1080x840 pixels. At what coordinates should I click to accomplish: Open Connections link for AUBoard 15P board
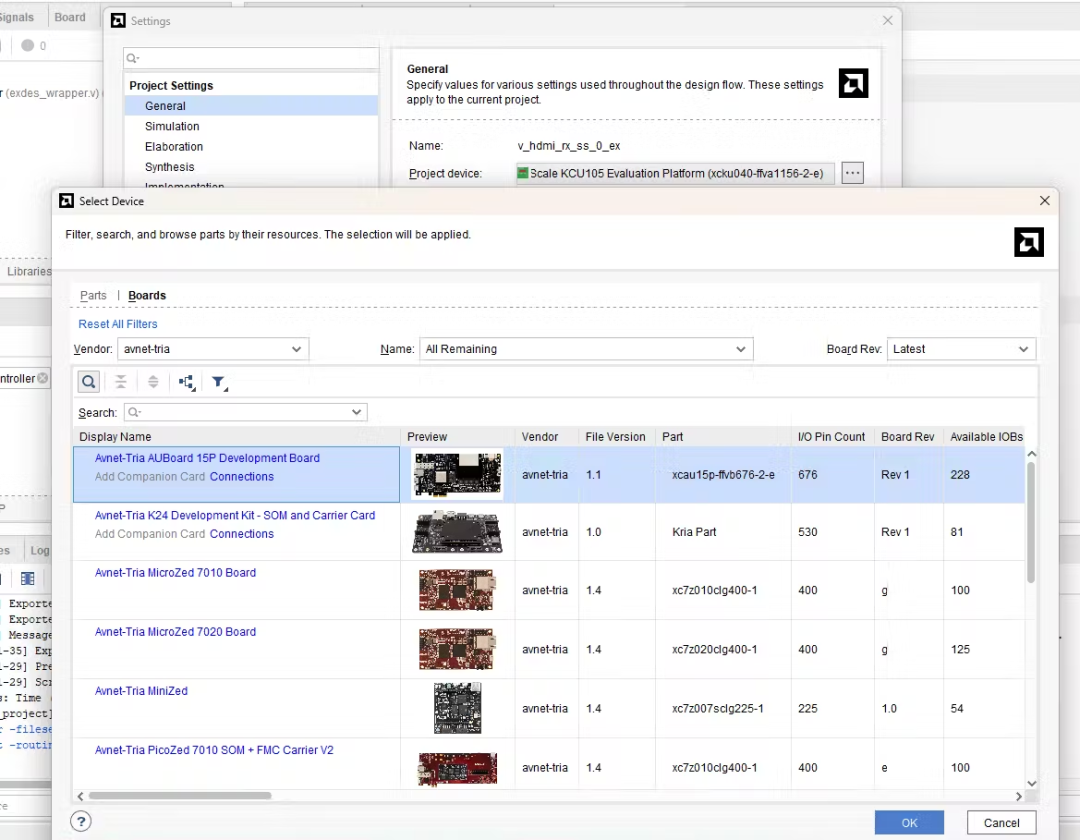point(241,477)
